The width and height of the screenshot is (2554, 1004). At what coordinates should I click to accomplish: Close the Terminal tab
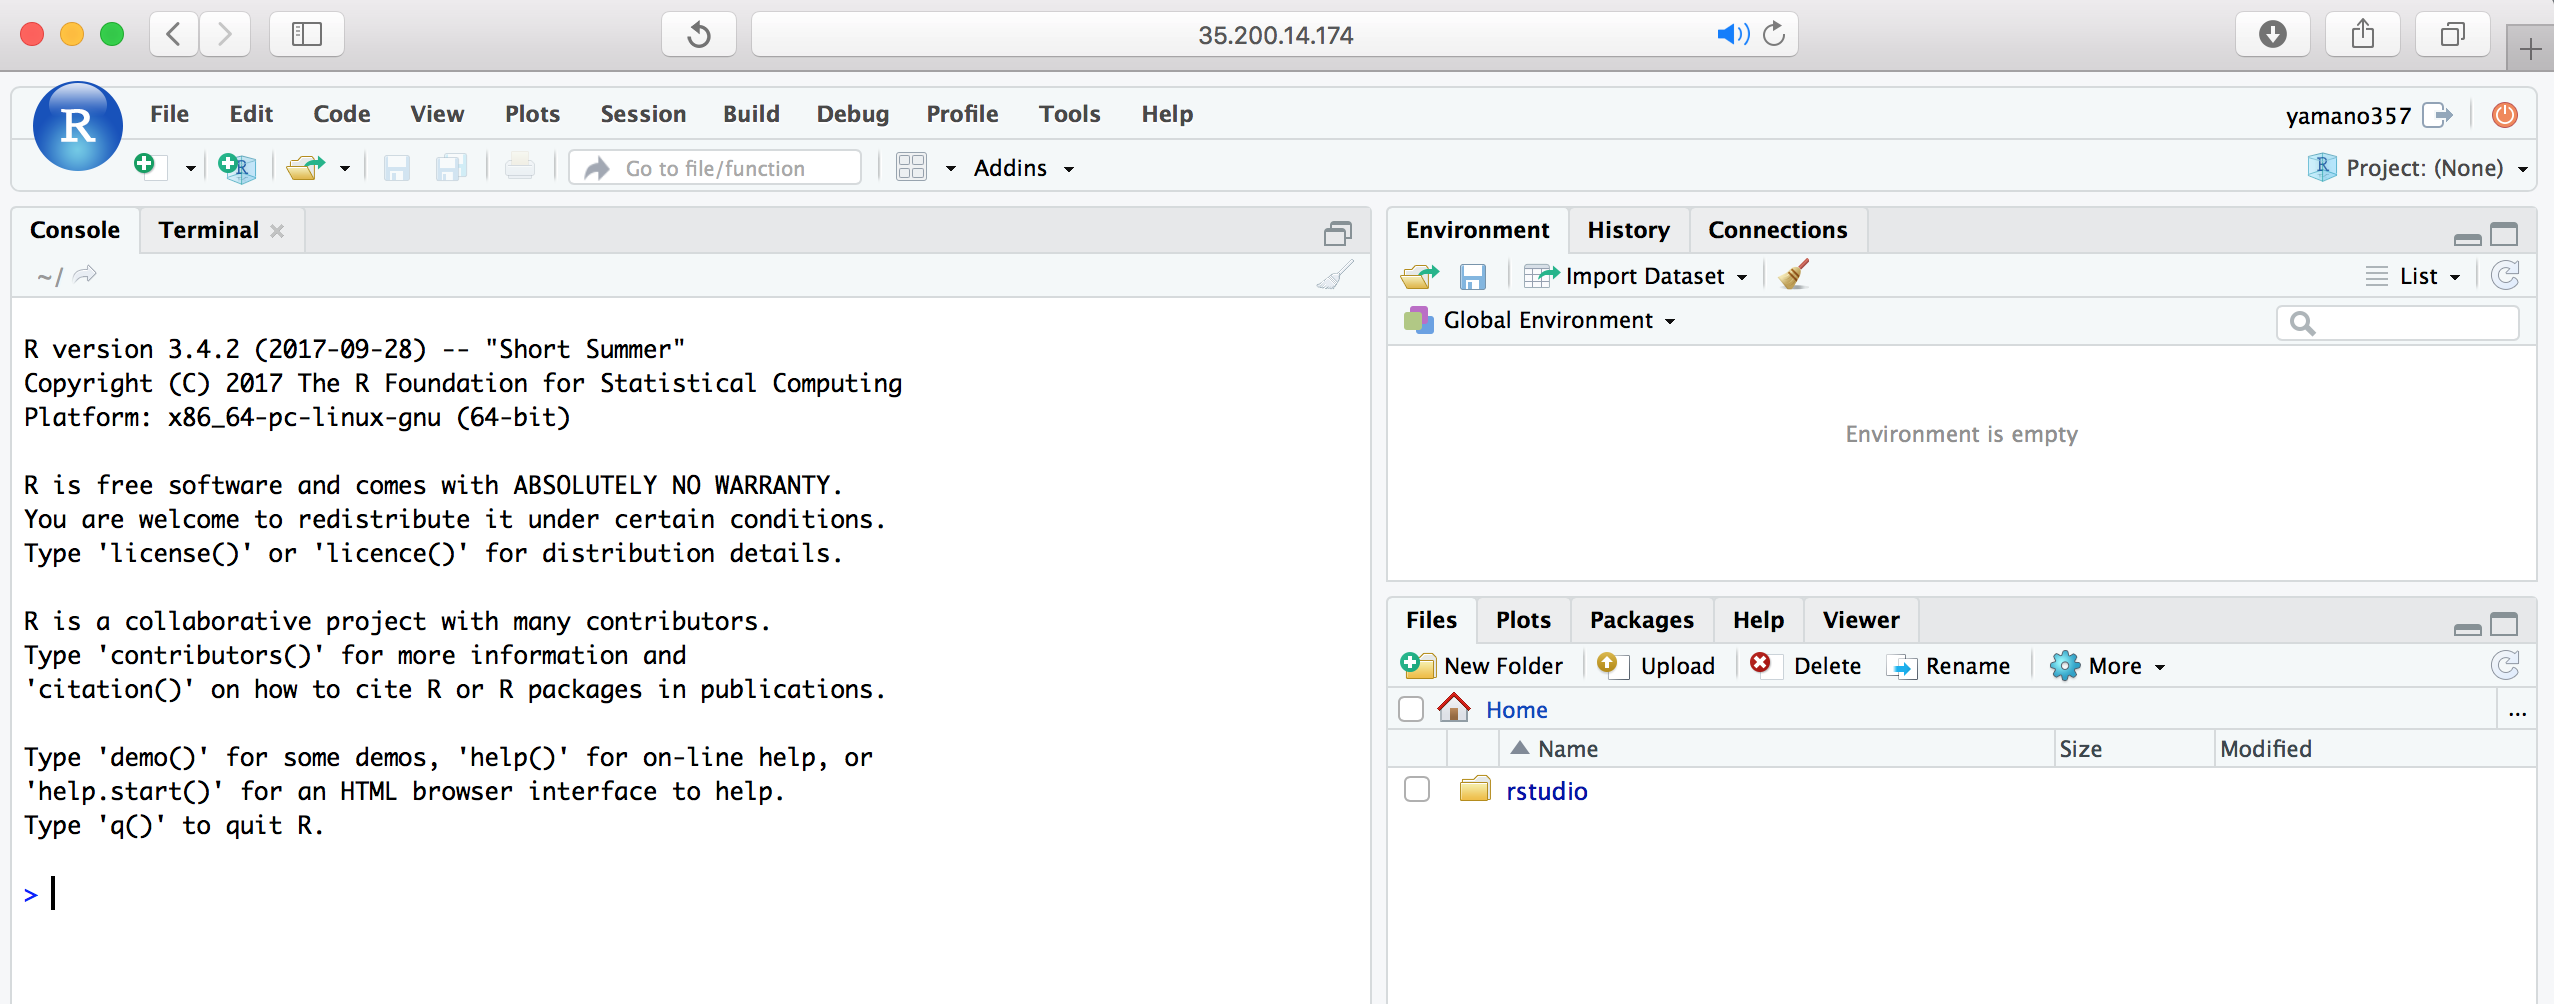277,231
